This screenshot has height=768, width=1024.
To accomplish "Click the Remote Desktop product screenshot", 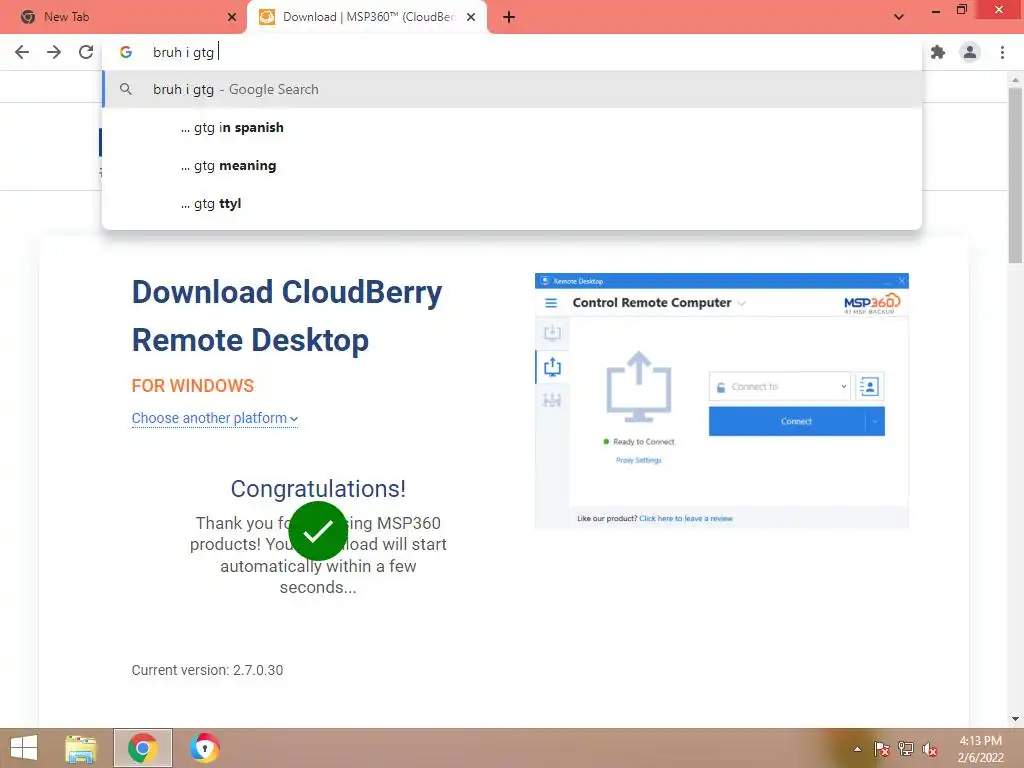I will point(722,400).
